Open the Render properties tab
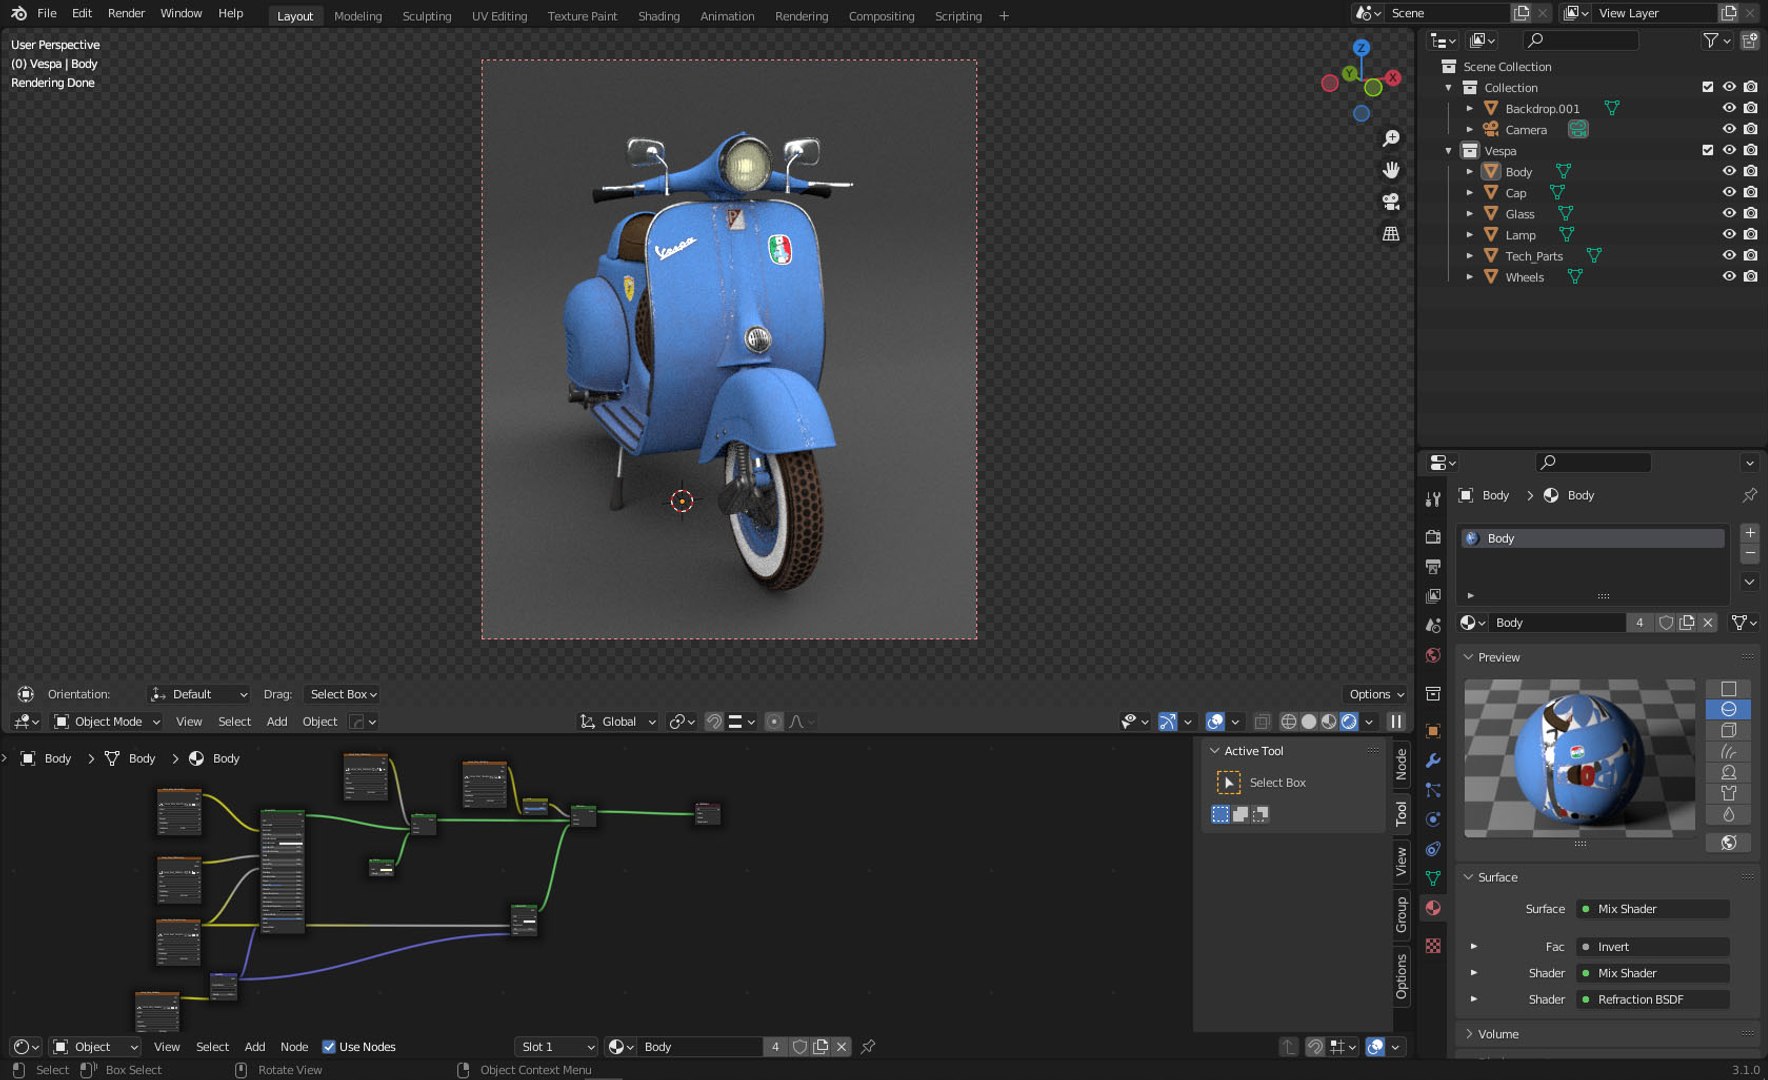 point(1433,537)
